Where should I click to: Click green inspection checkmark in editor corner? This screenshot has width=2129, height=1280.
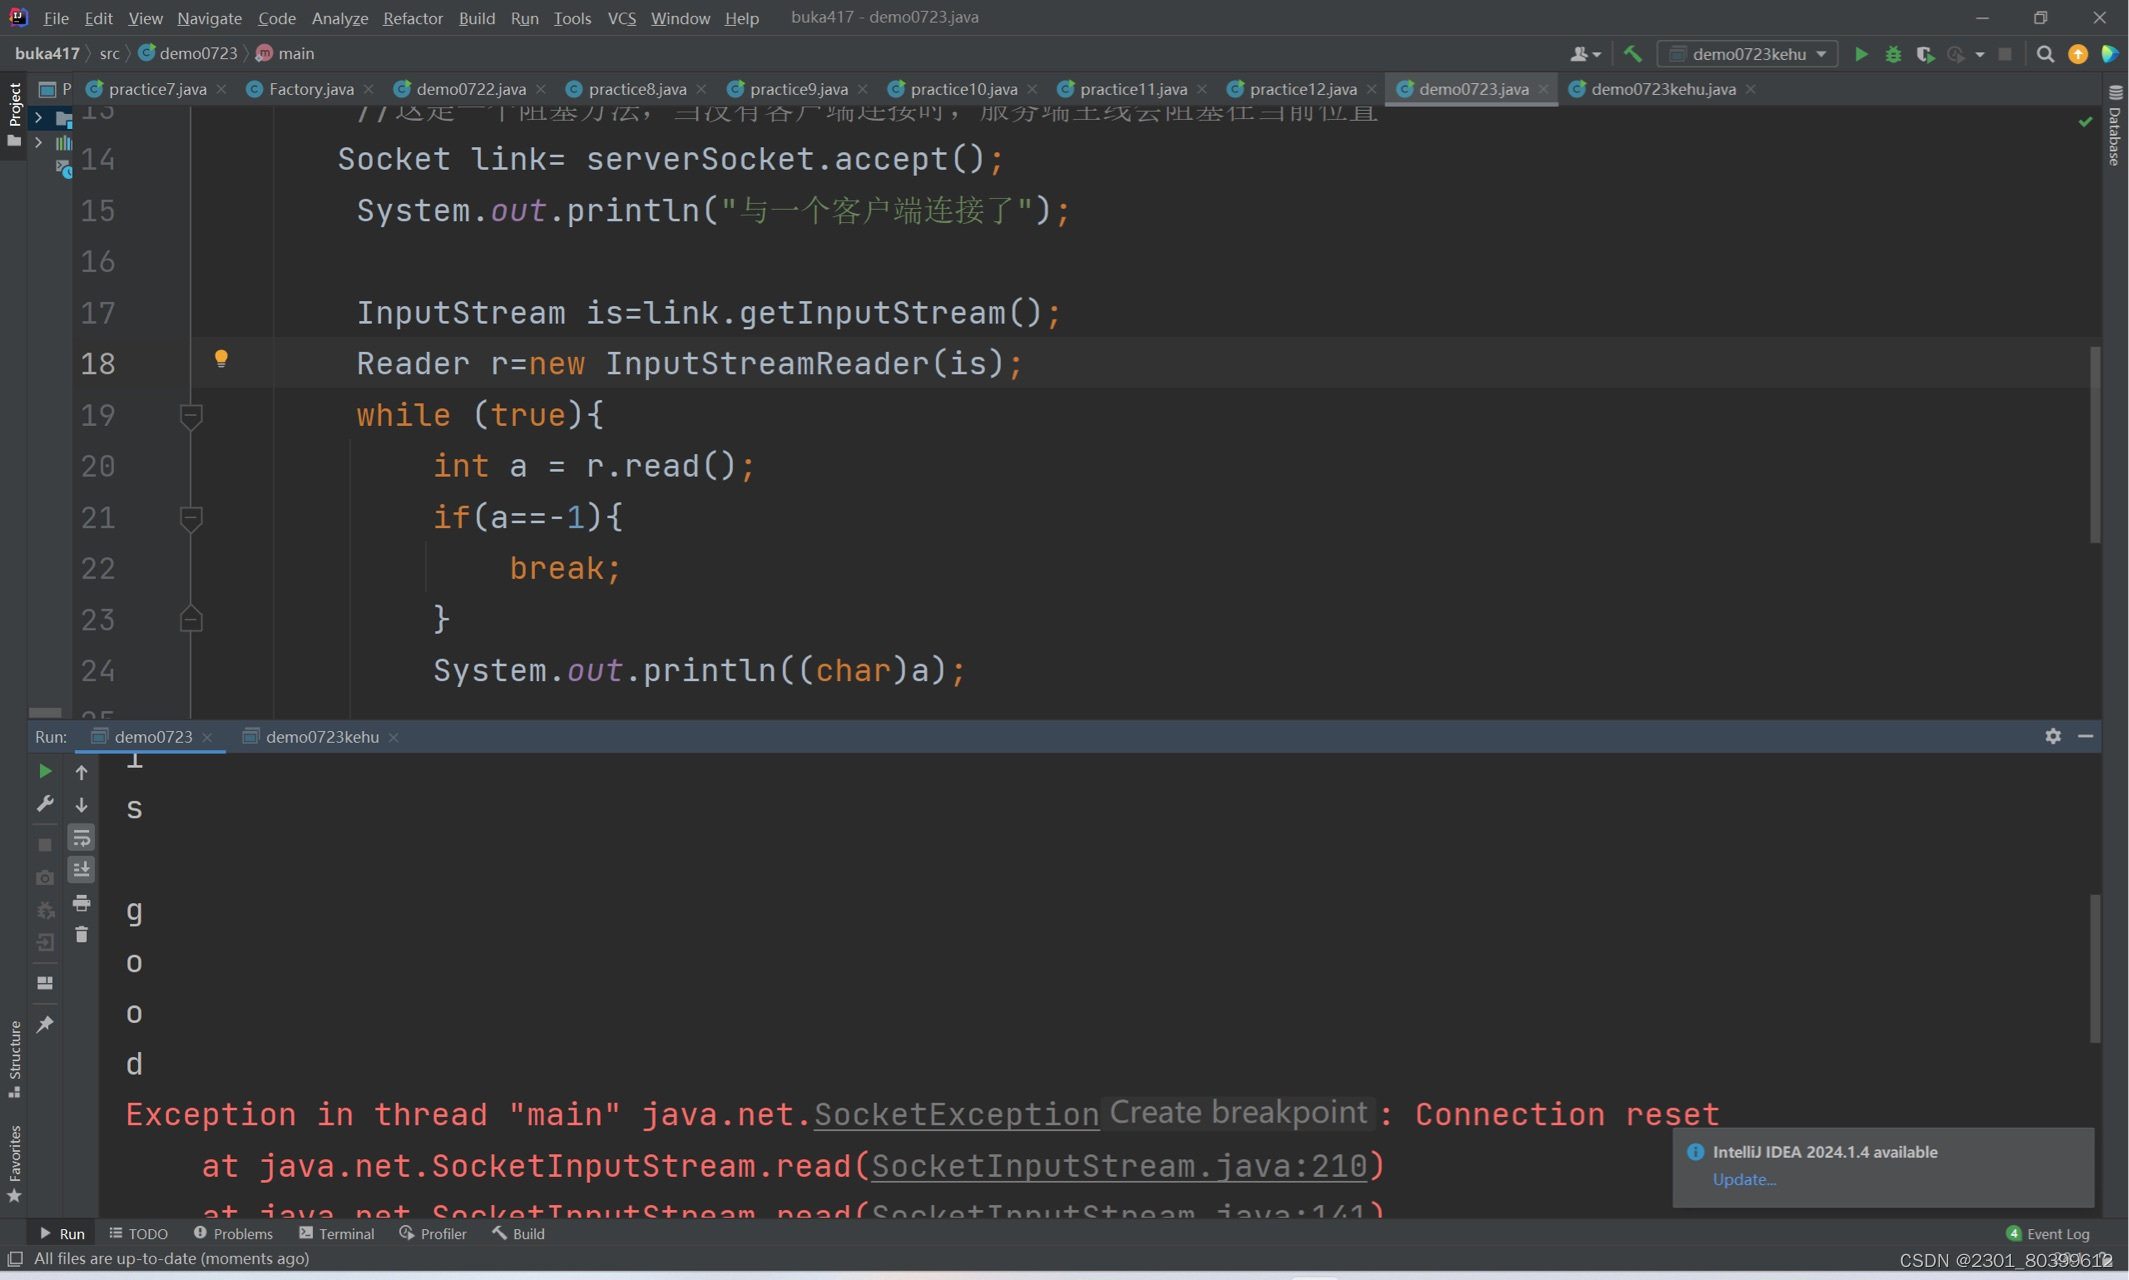click(2085, 121)
